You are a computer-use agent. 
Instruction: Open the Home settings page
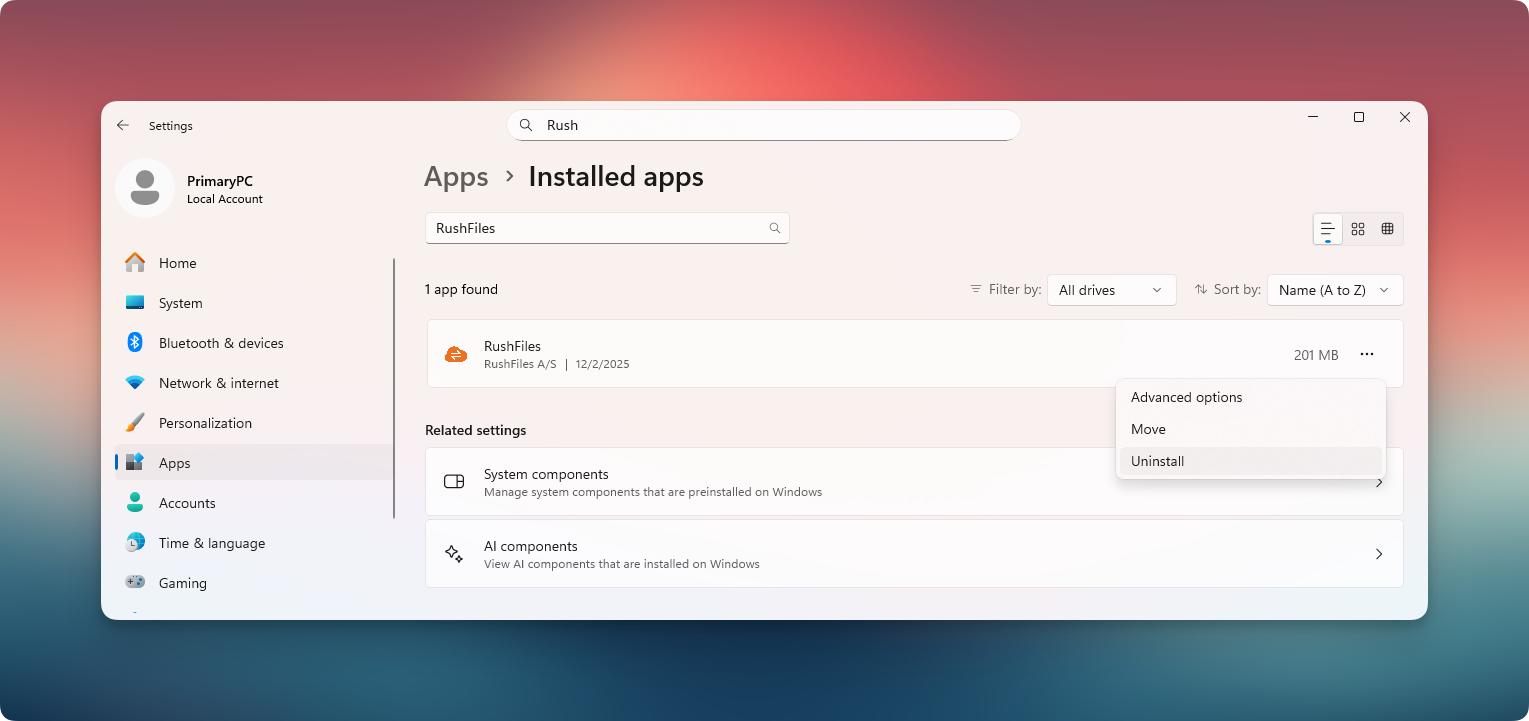[255, 263]
